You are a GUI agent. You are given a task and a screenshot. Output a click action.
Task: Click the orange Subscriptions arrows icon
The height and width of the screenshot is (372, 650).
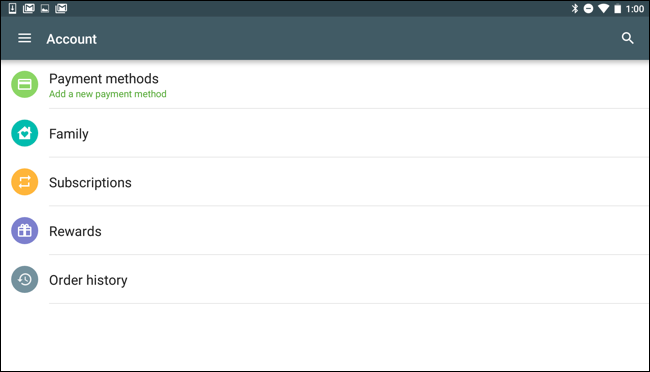(x=24, y=182)
